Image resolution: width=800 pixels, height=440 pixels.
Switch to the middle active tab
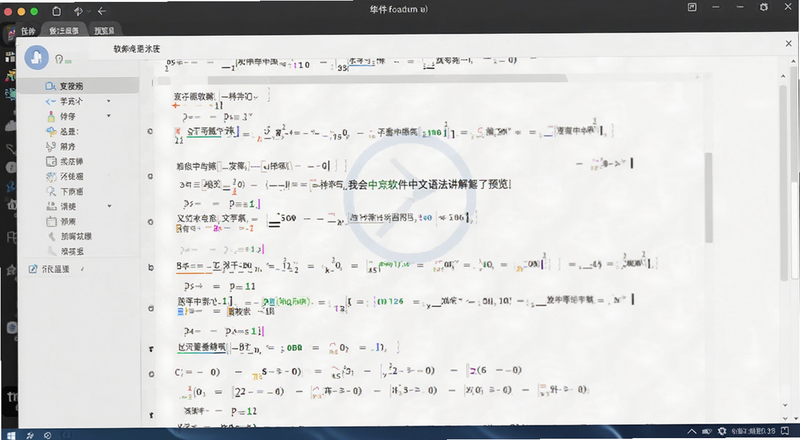pyautogui.click(x=64, y=31)
